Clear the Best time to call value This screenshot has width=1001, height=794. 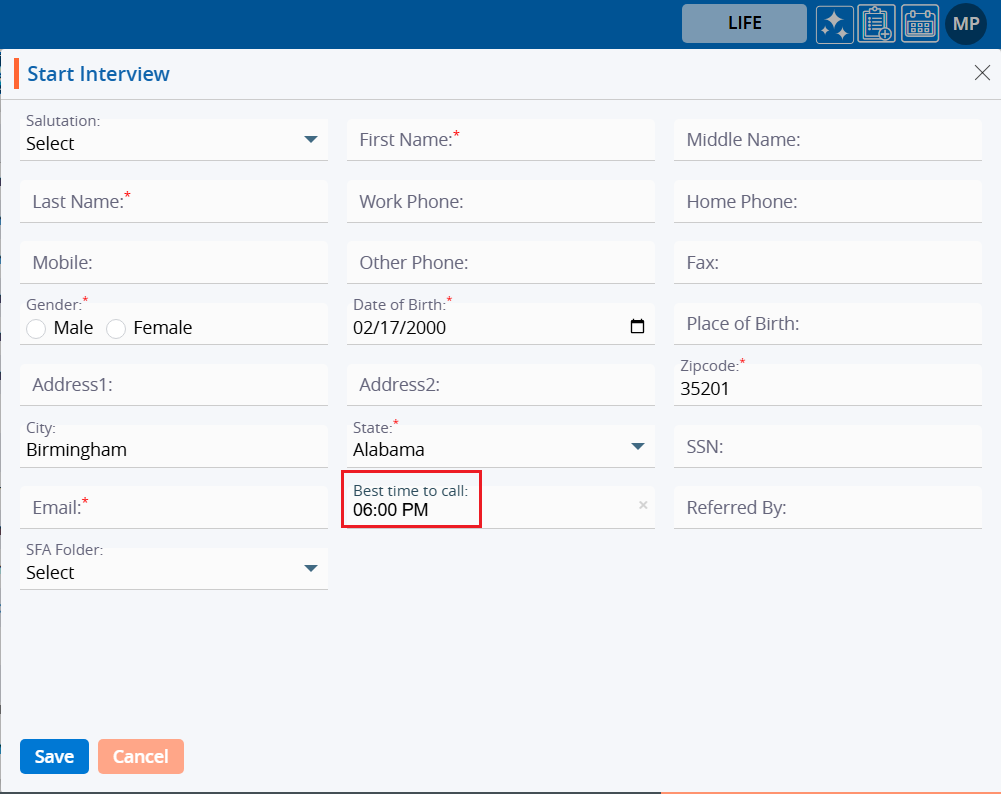[x=643, y=505]
